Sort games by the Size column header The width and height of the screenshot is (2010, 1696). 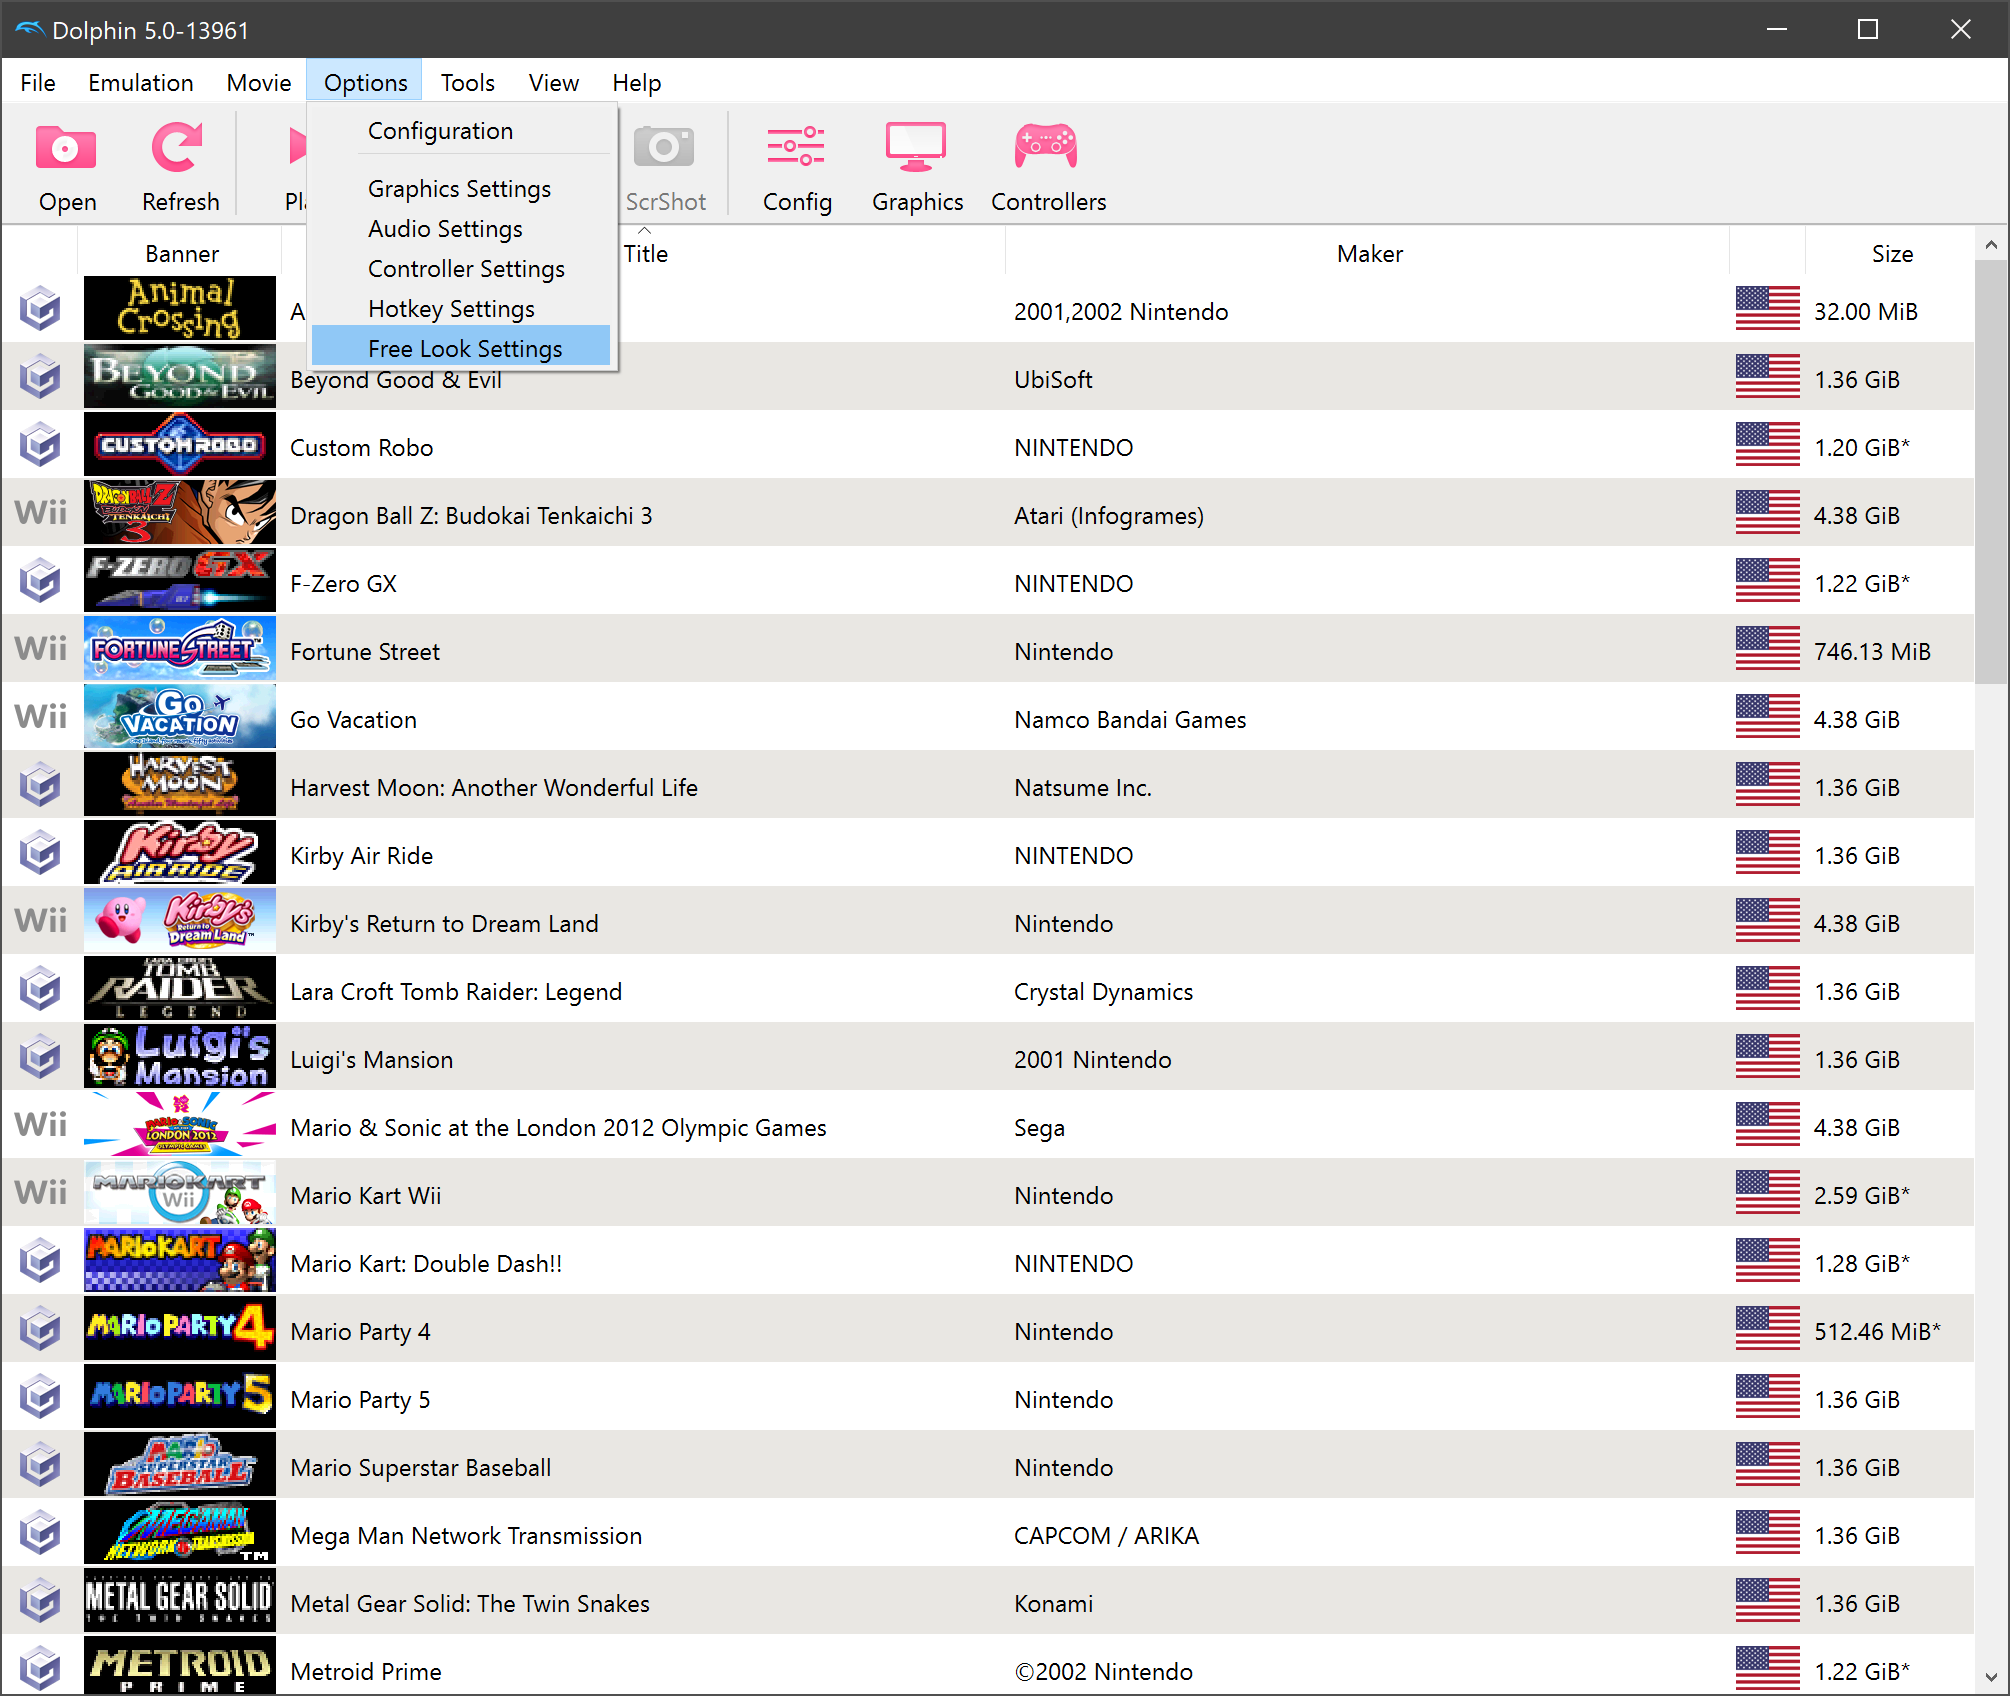click(1890, 254)
